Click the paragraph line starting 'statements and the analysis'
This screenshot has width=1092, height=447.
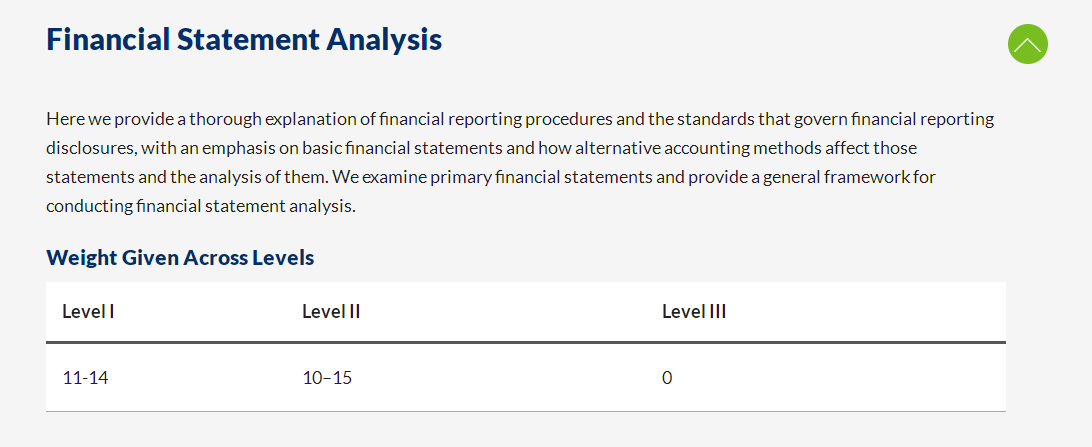point(490,177)
